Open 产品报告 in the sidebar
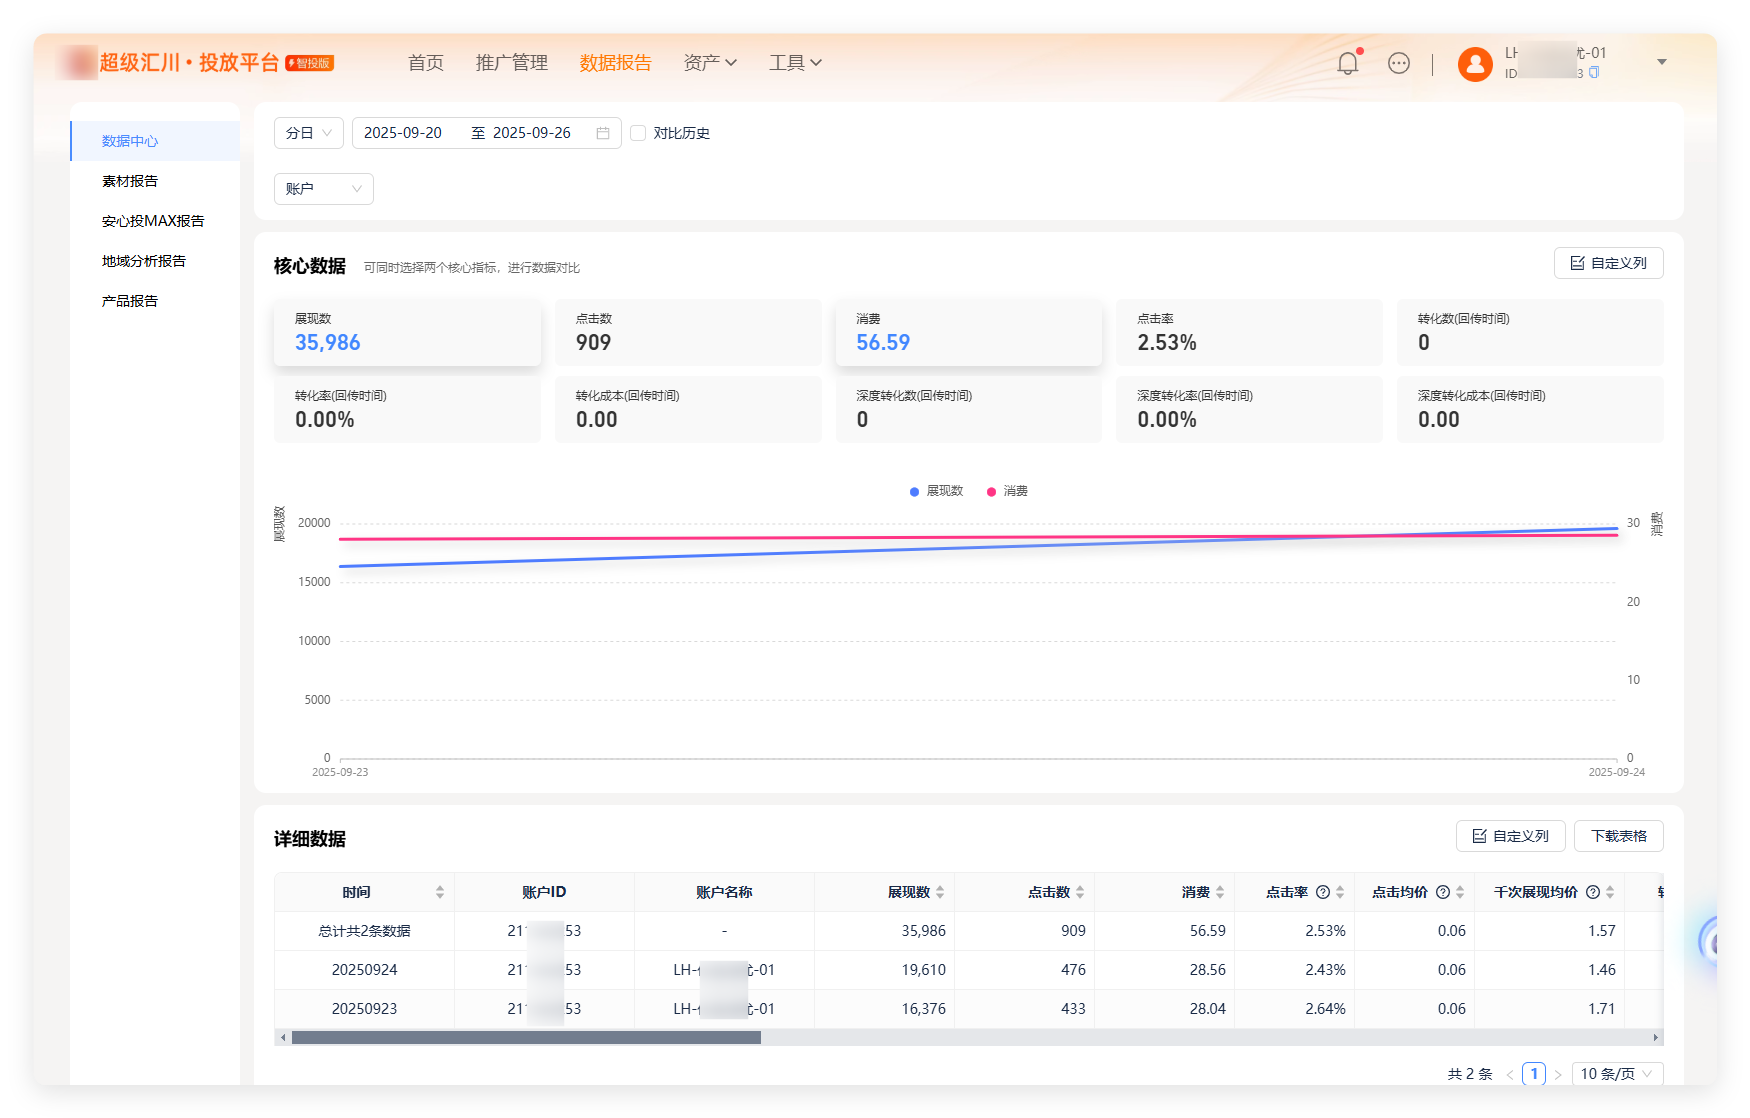 tap(155, 301)
